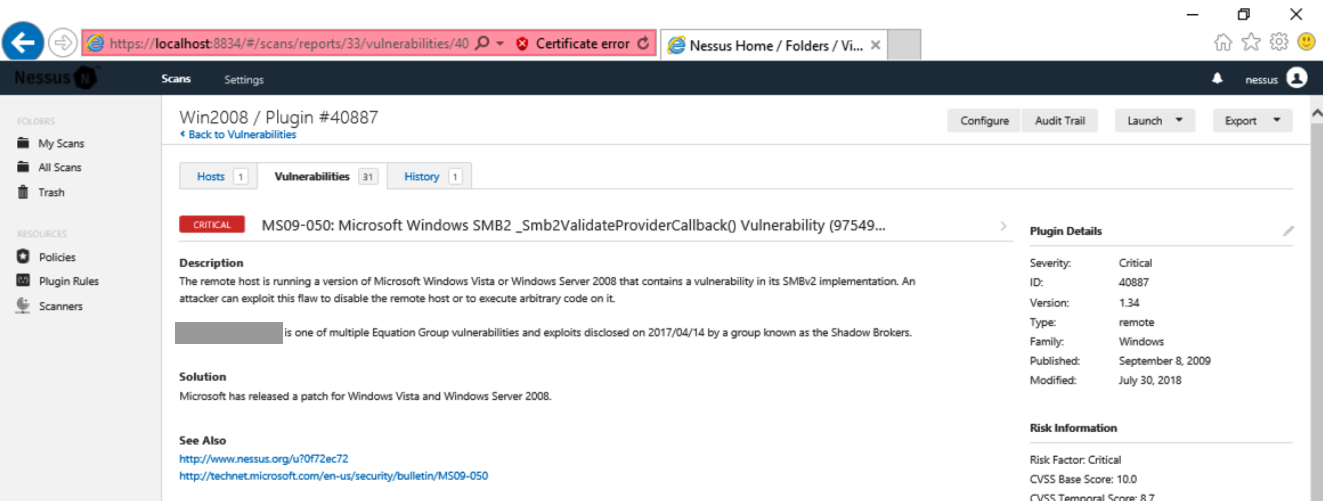Click the nessus username label
This screenshot has width=1323, height=501.
click(1261, 80)
